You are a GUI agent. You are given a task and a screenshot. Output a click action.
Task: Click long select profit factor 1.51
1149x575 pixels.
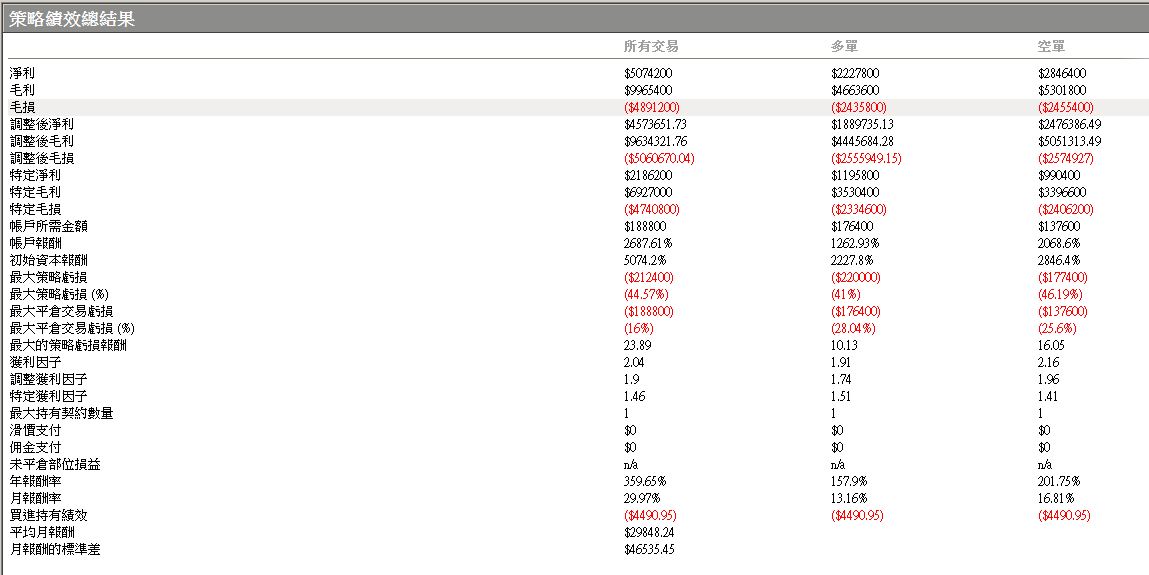(x=841, y=396)
